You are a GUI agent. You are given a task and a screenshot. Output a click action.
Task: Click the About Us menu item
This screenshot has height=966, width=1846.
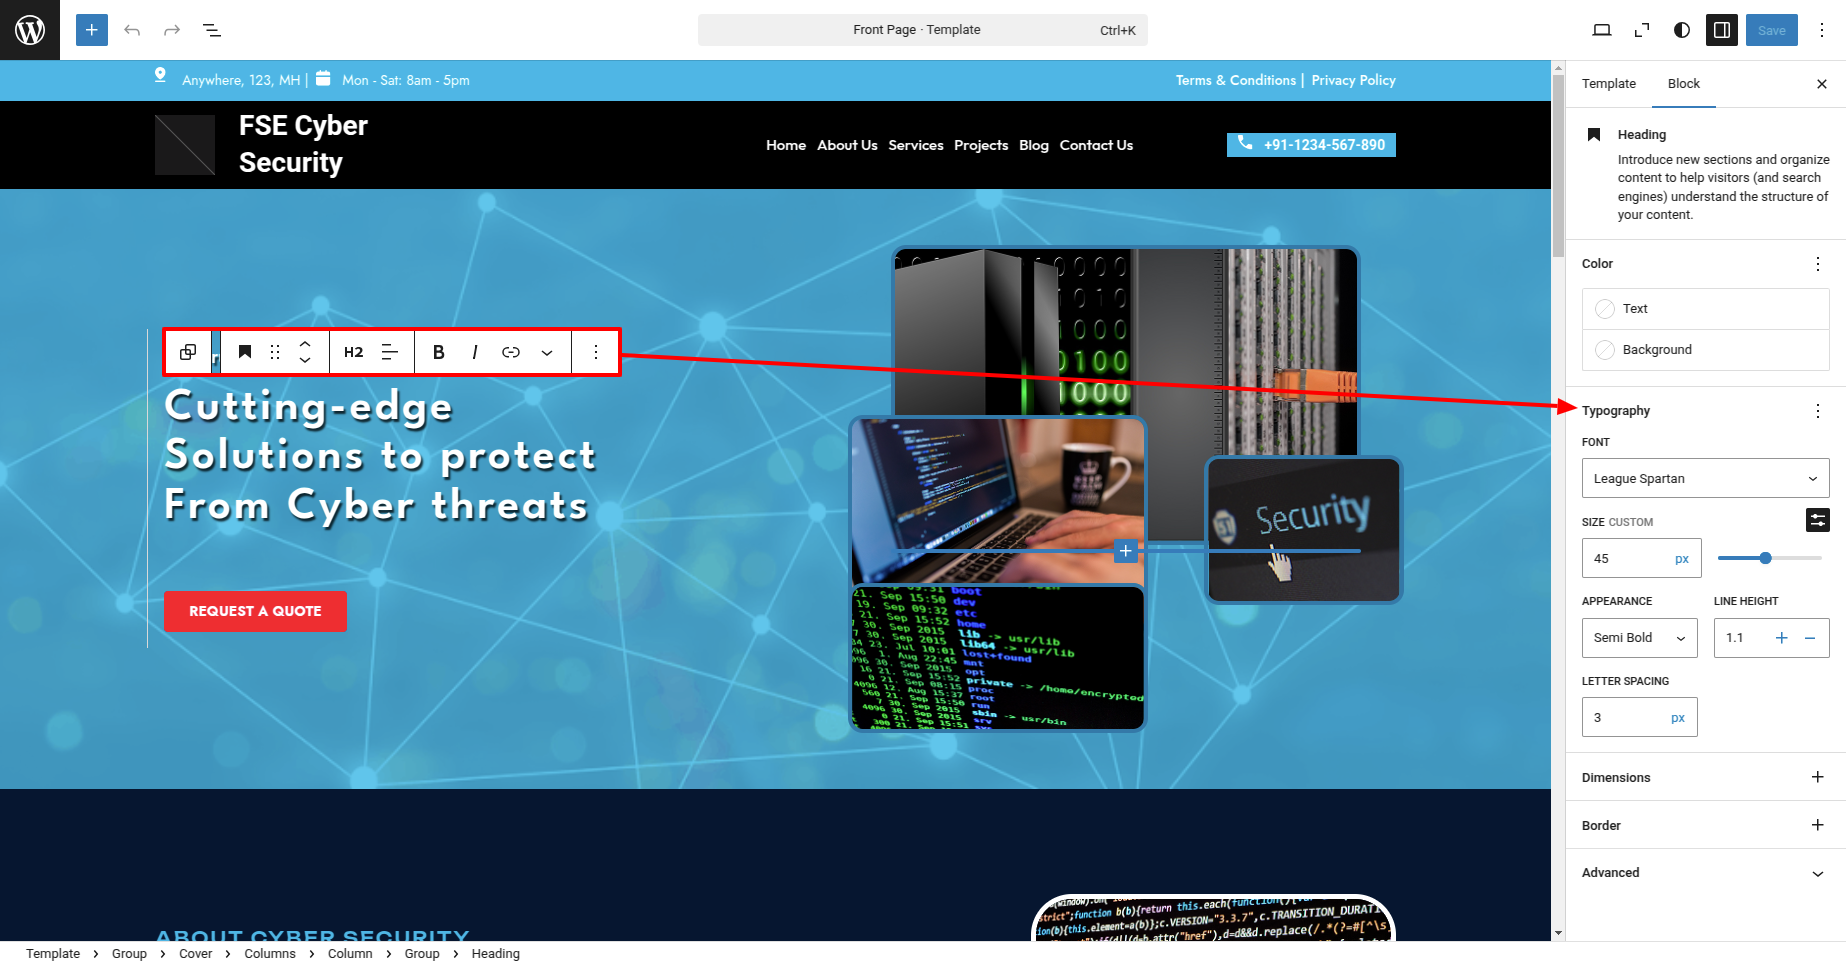click(x=847, y=145)
